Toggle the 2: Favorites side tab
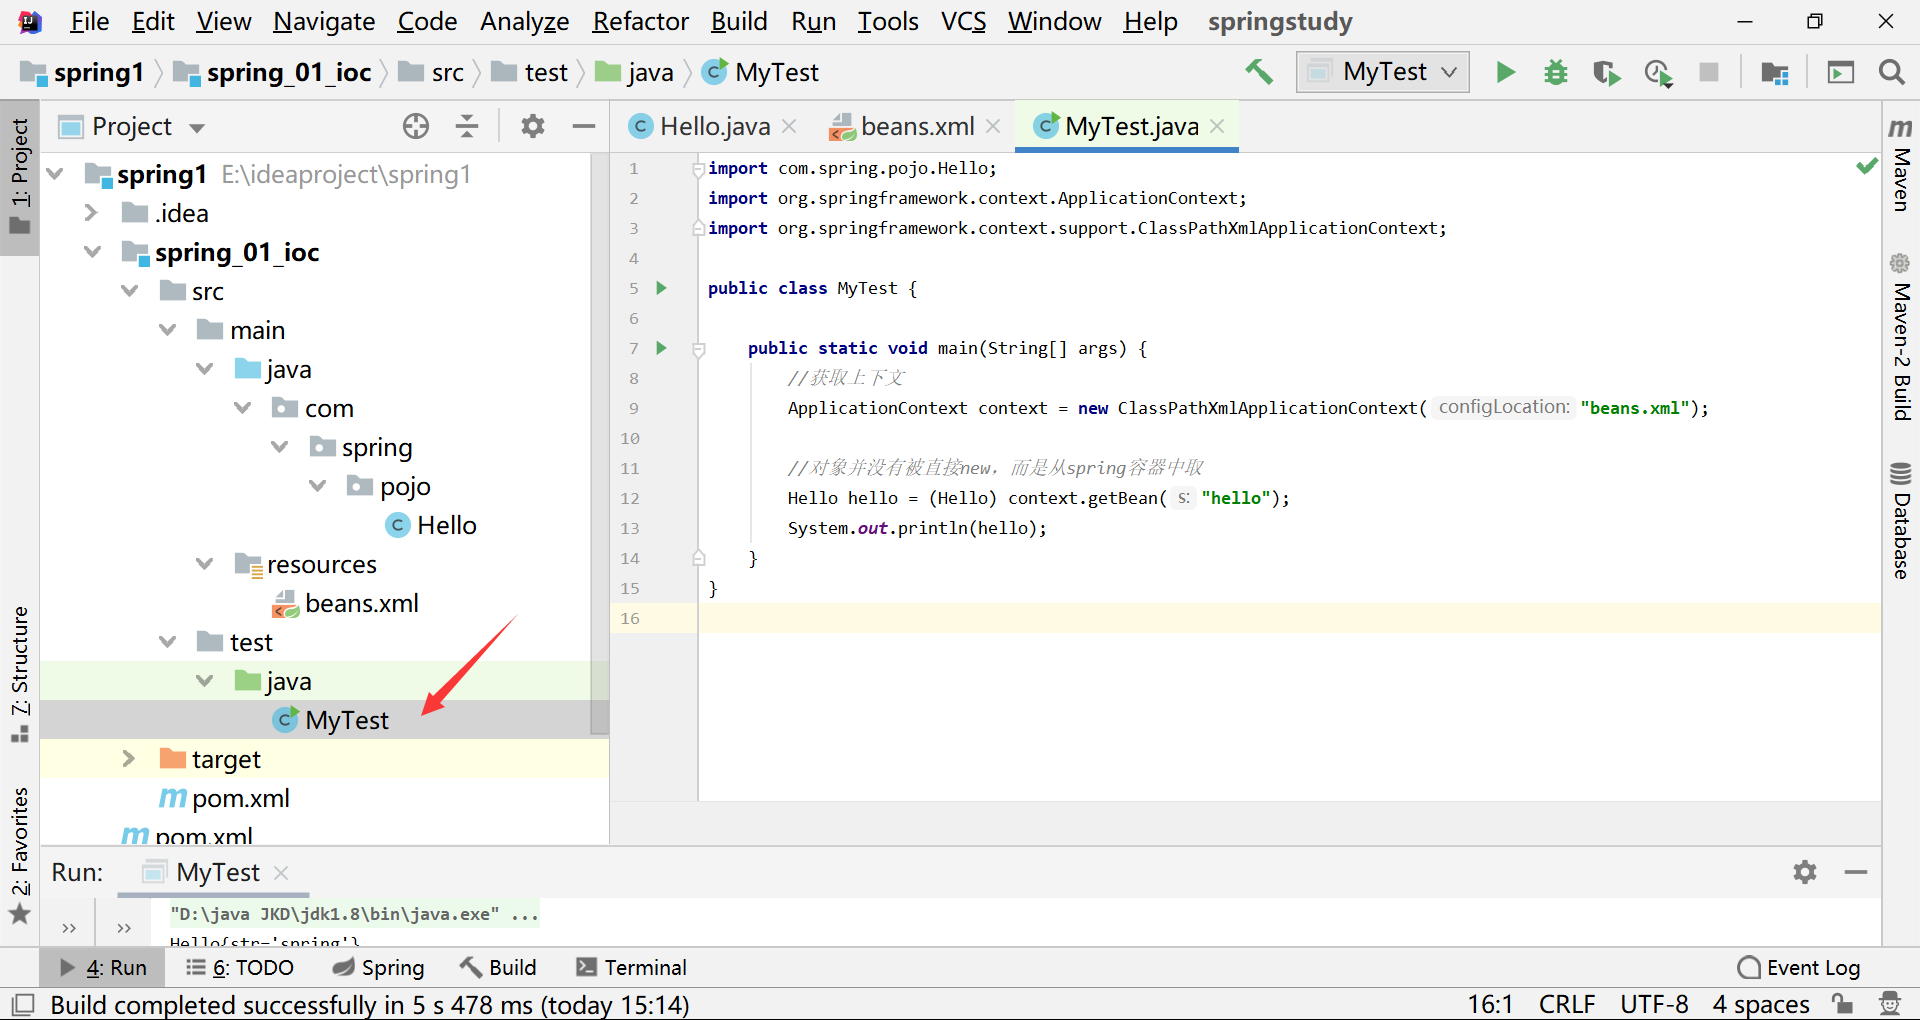The height and width of the screenshot is (1020, 1920). coord(20,855)
